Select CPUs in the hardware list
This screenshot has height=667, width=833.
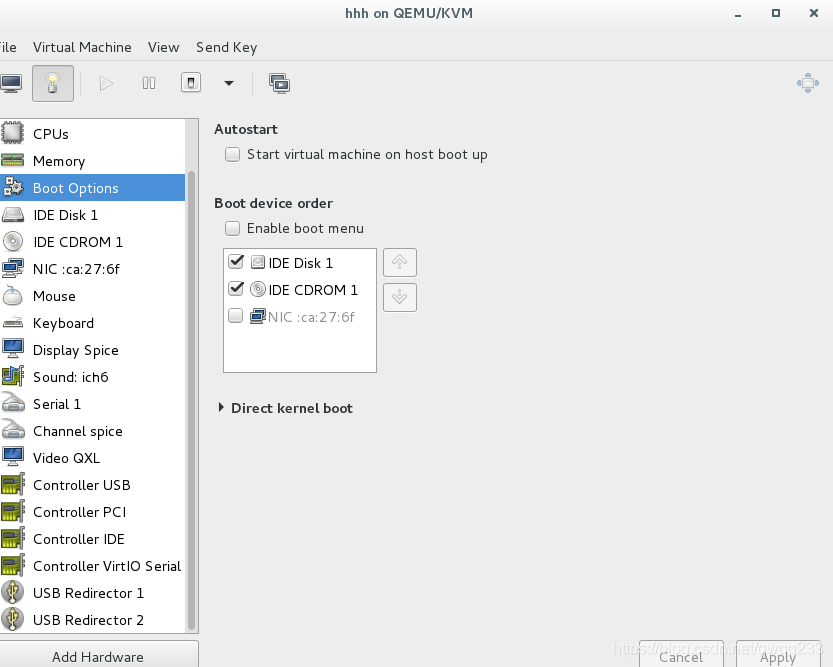point(92,134)
